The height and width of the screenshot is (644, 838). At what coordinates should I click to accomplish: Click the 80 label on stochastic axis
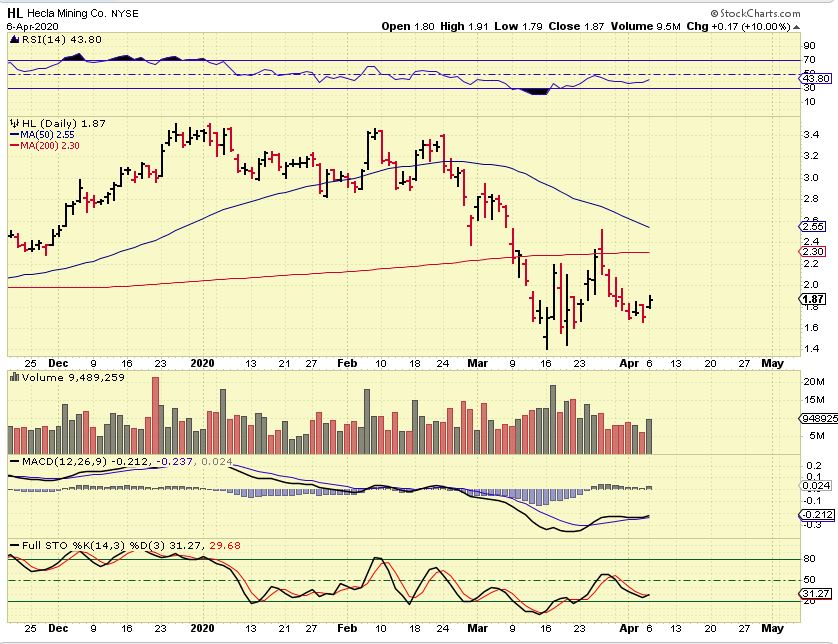[809, 558]
